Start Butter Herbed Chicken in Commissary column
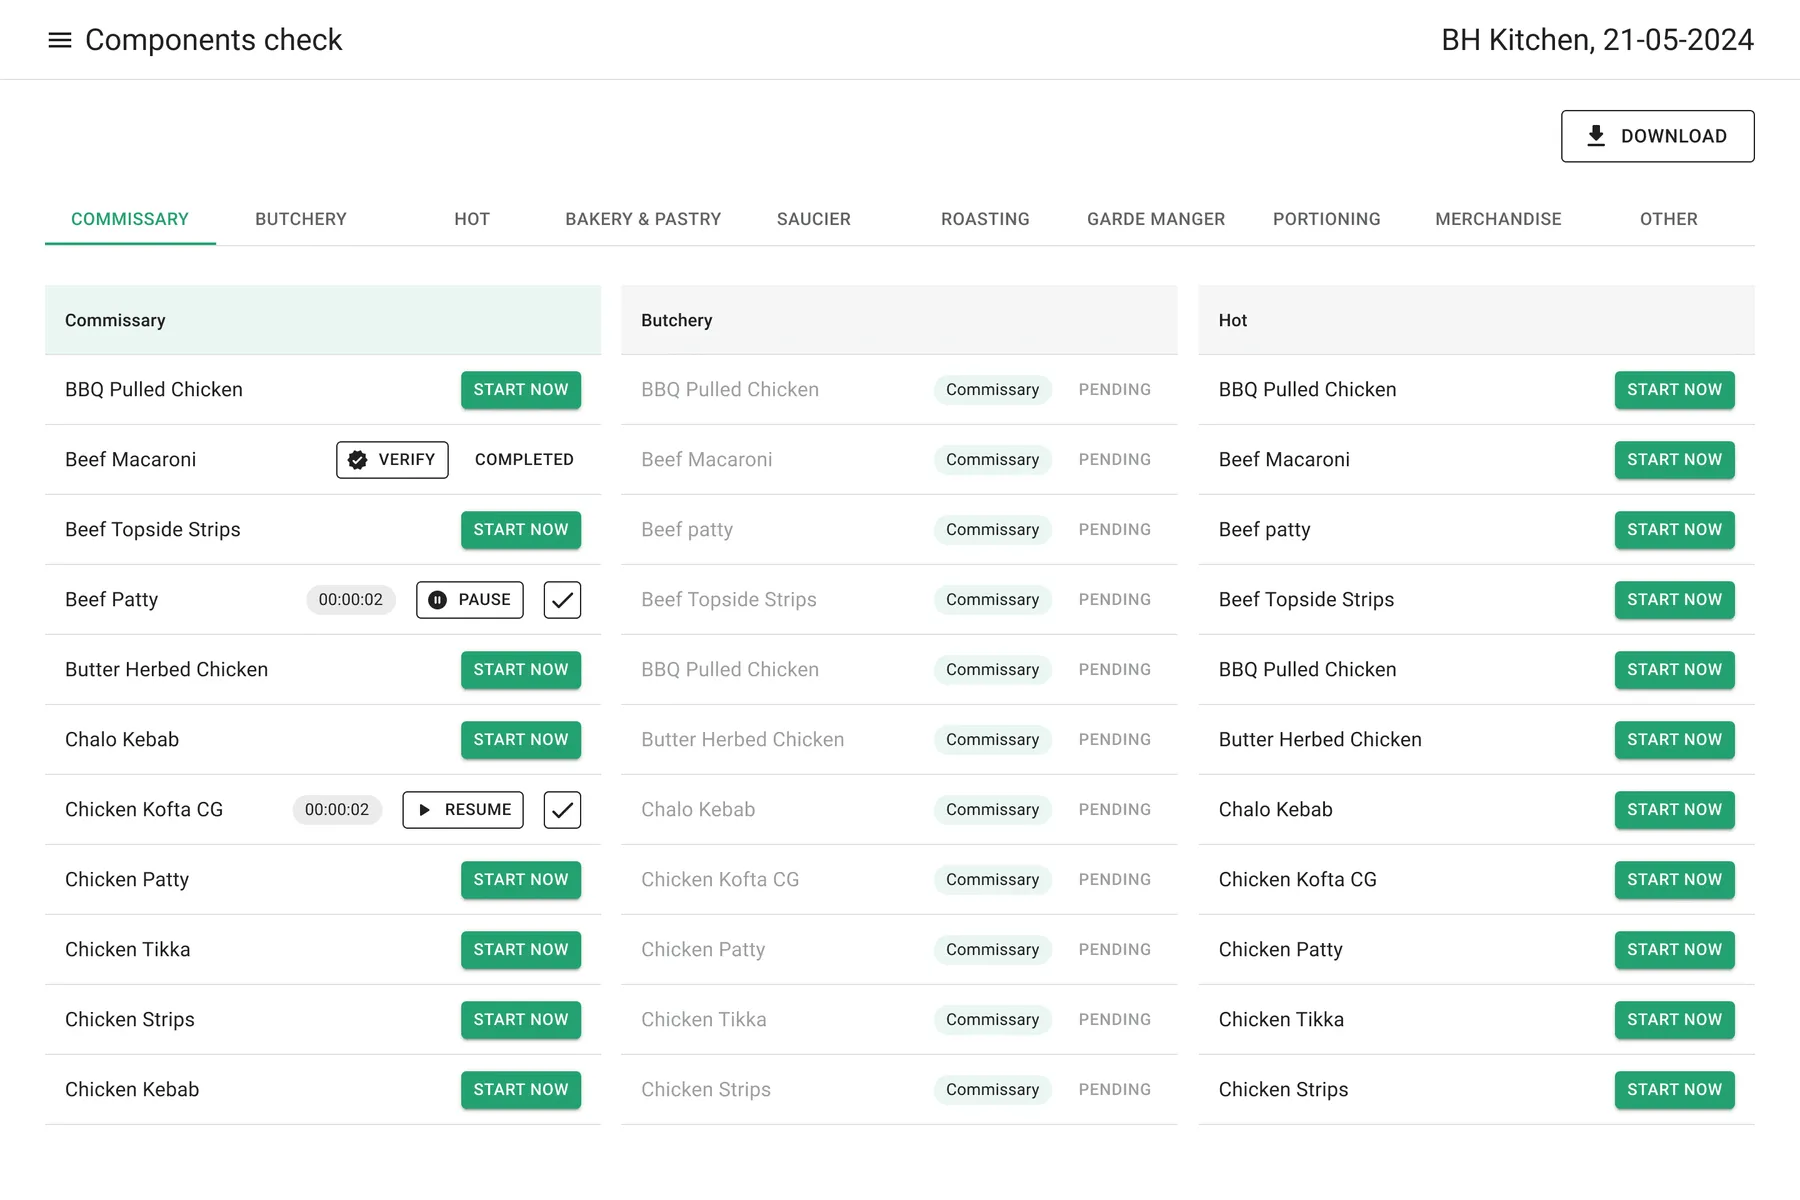 click(x=521, y=670)
